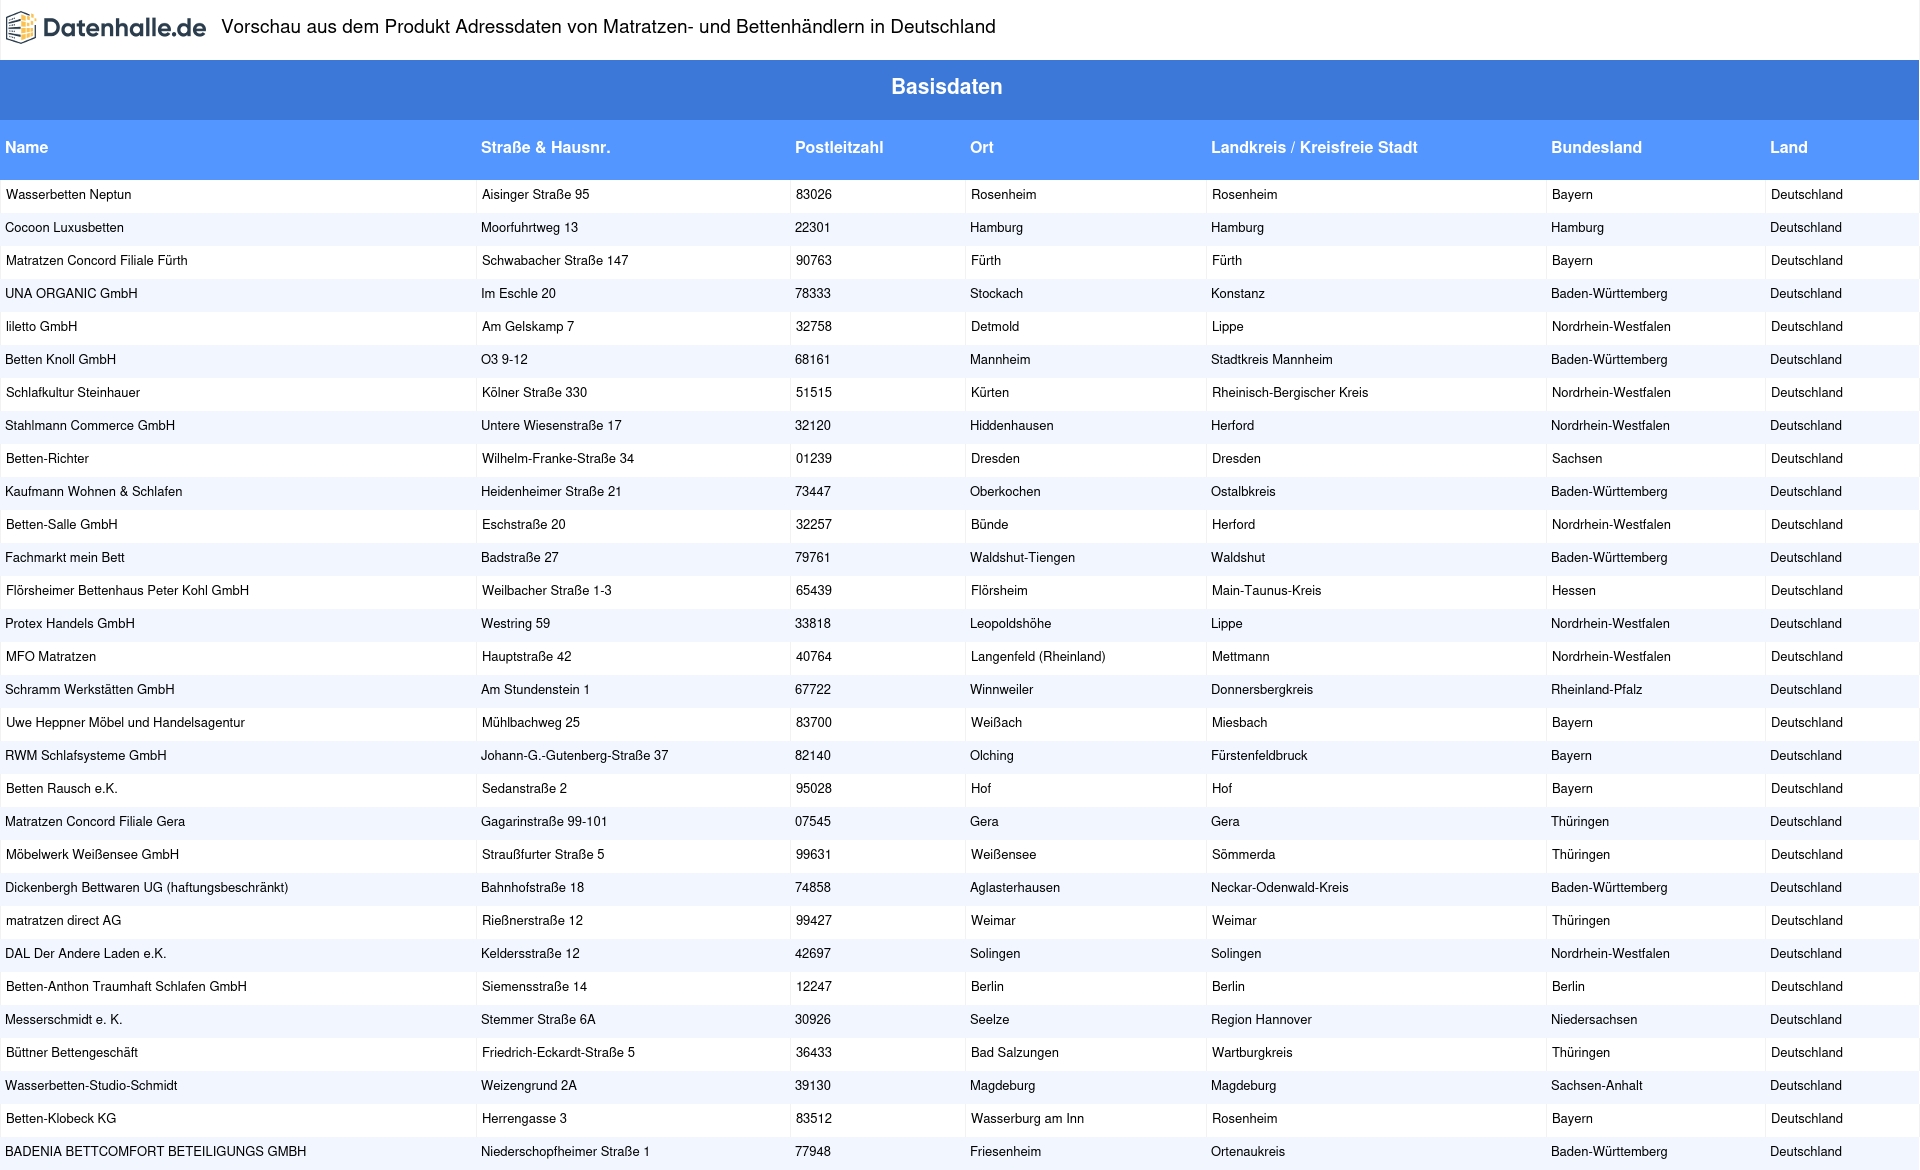Select the Postleitzahl column header

839,148
